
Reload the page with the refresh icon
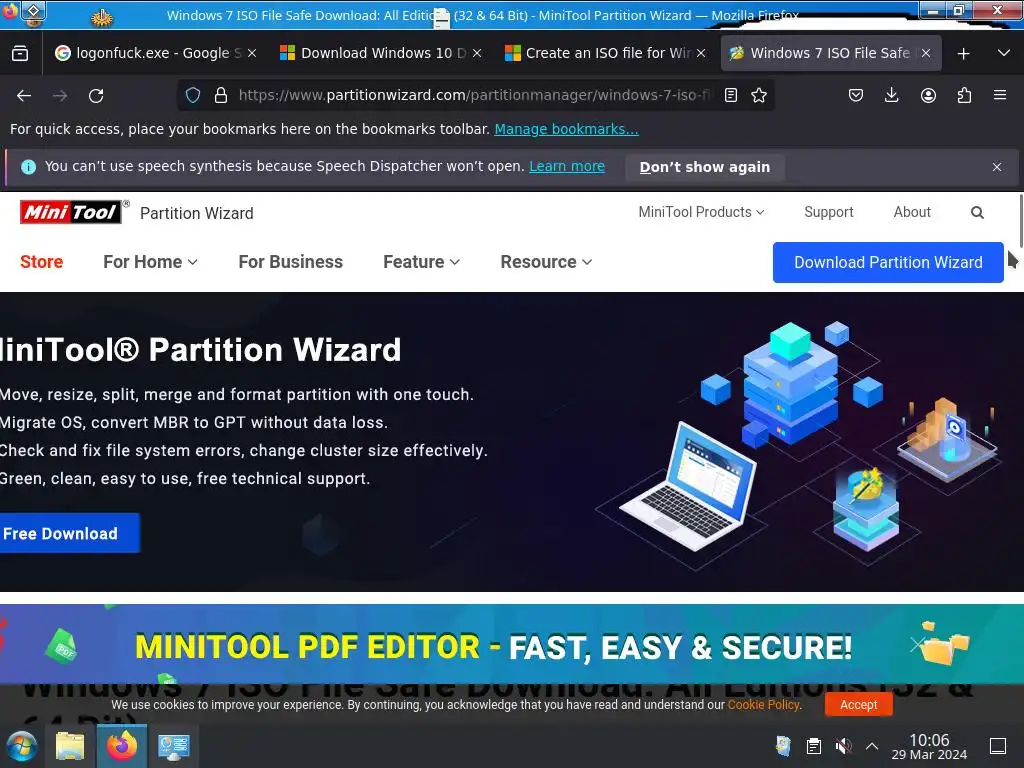pos(96,96)
